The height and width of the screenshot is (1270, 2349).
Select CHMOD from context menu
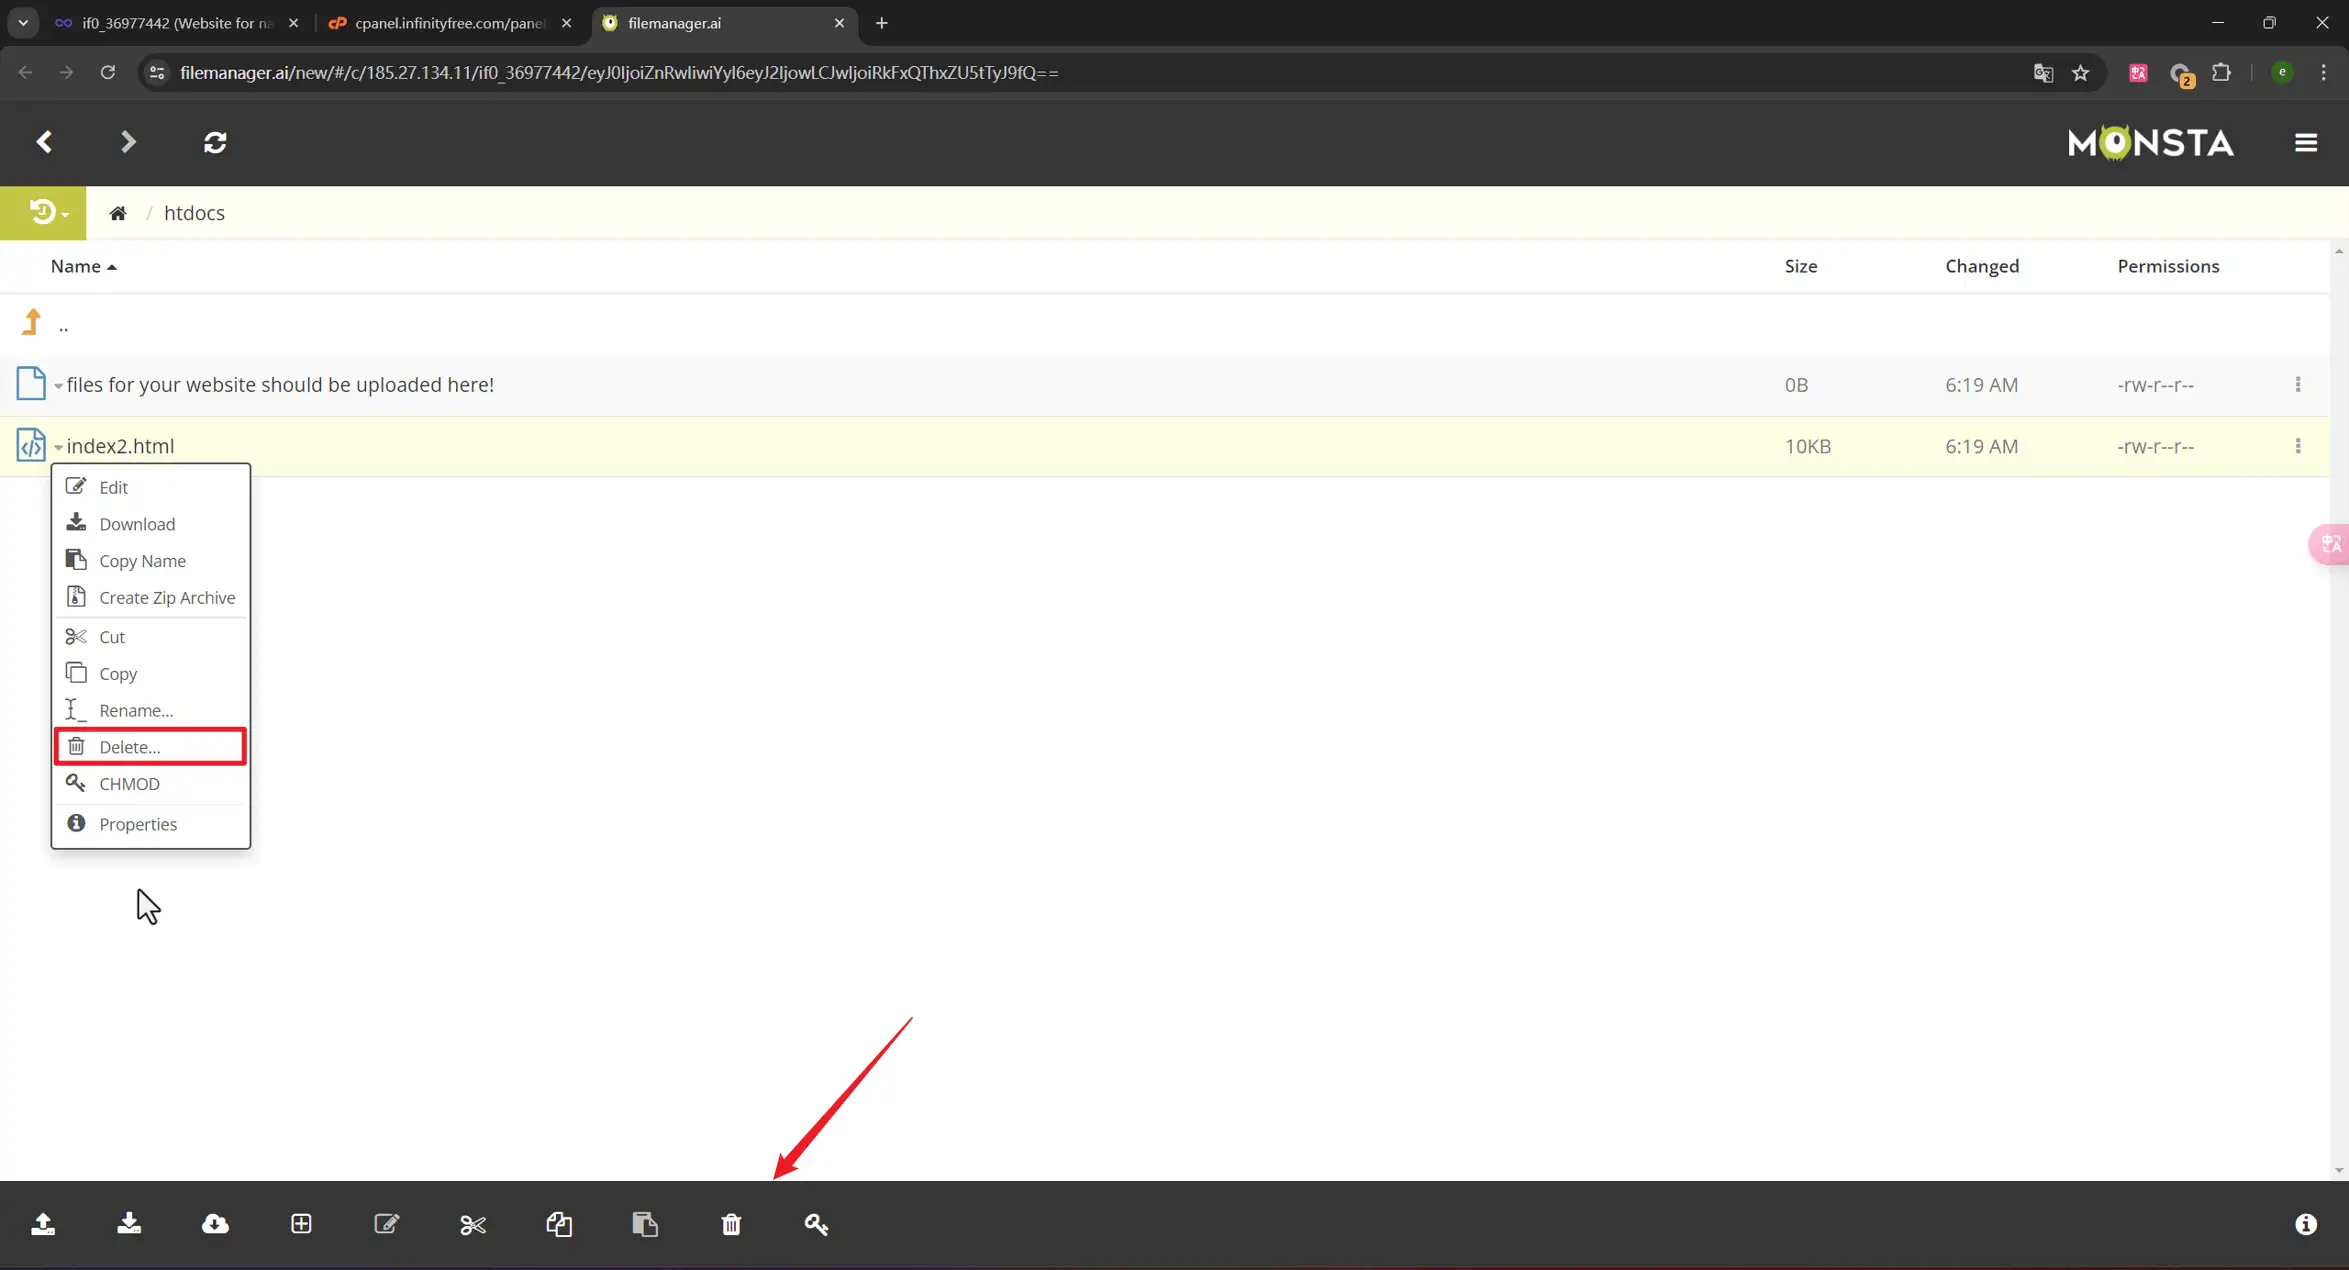130,782
